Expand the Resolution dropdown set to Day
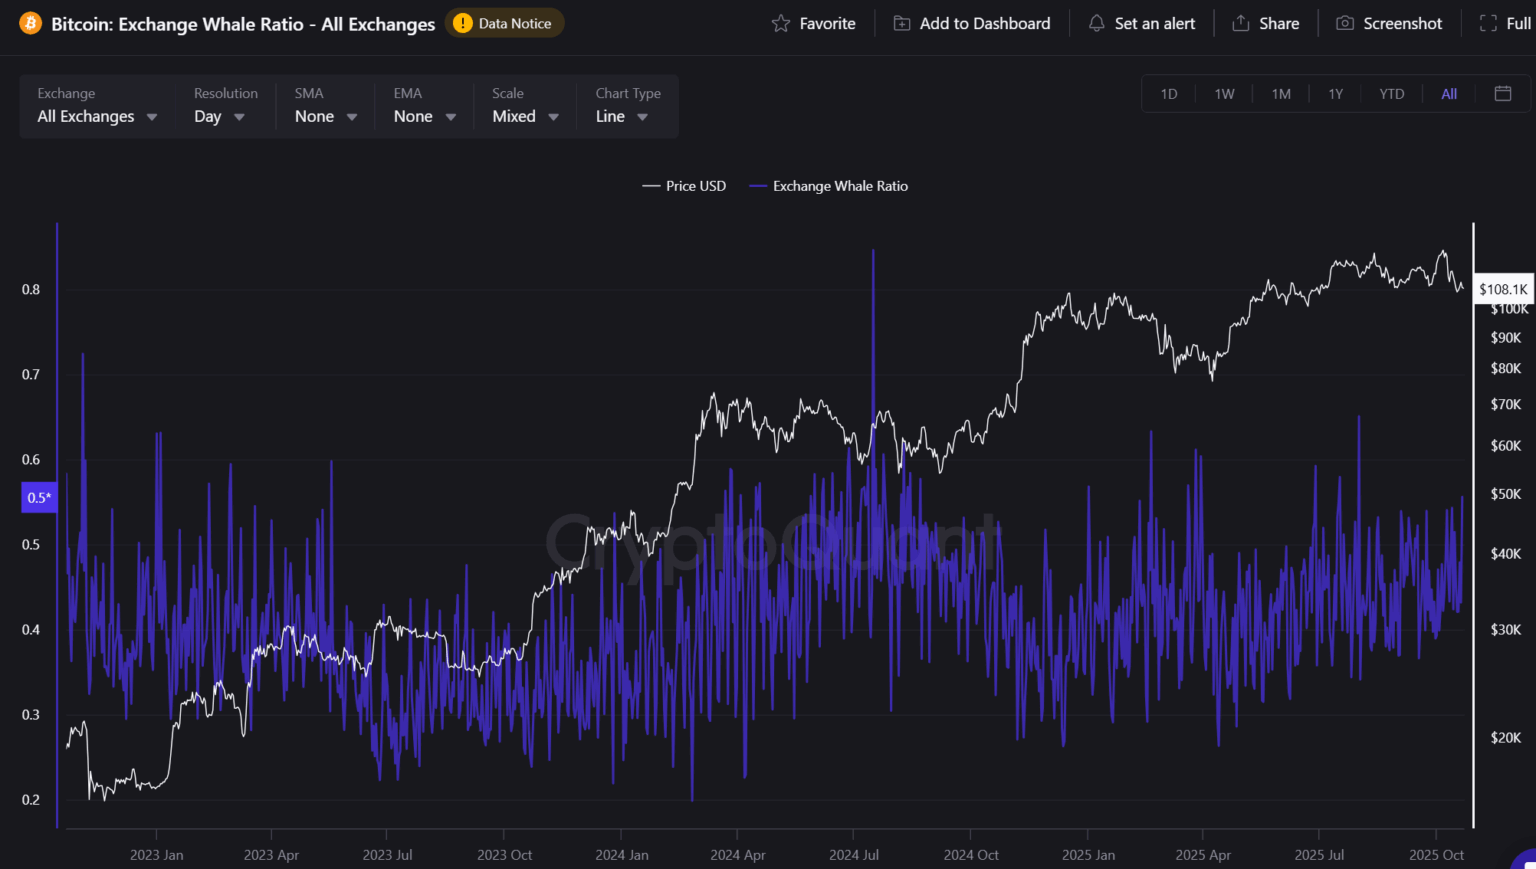The width and height of the screenshot is (1536, 869). [221, 116]
